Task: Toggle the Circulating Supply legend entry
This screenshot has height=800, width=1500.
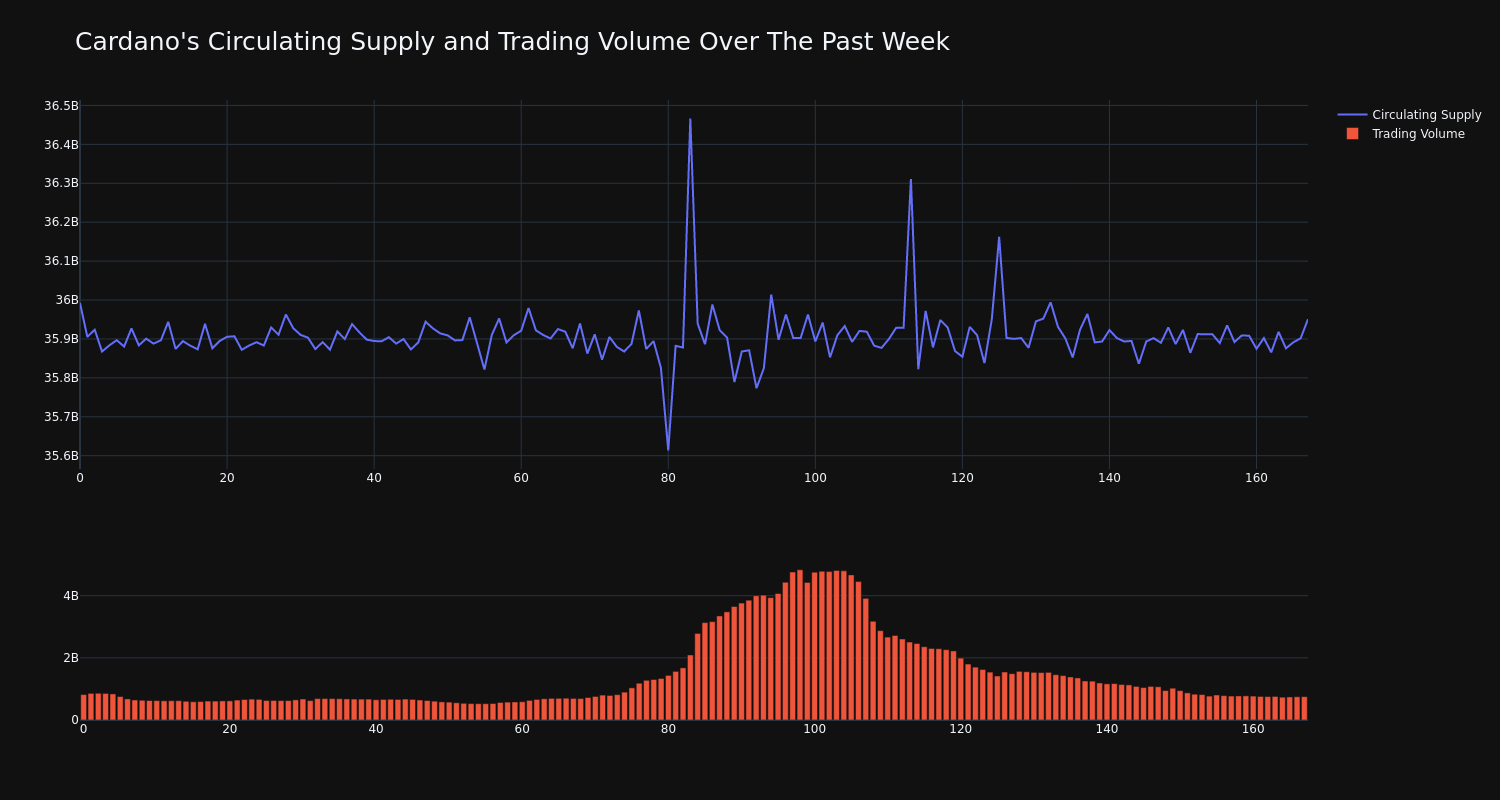Action: 1410,115
